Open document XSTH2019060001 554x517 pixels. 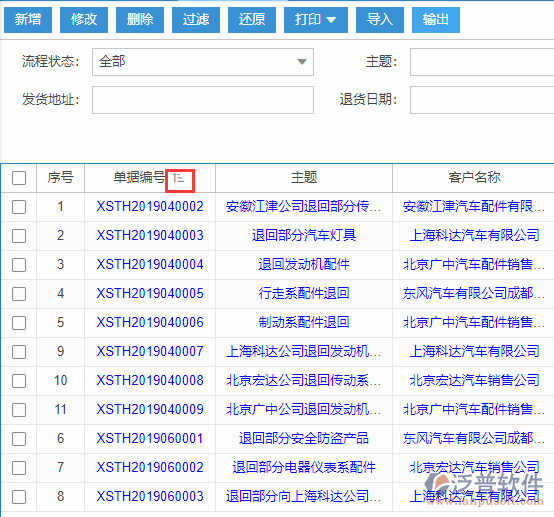[150, 439]
